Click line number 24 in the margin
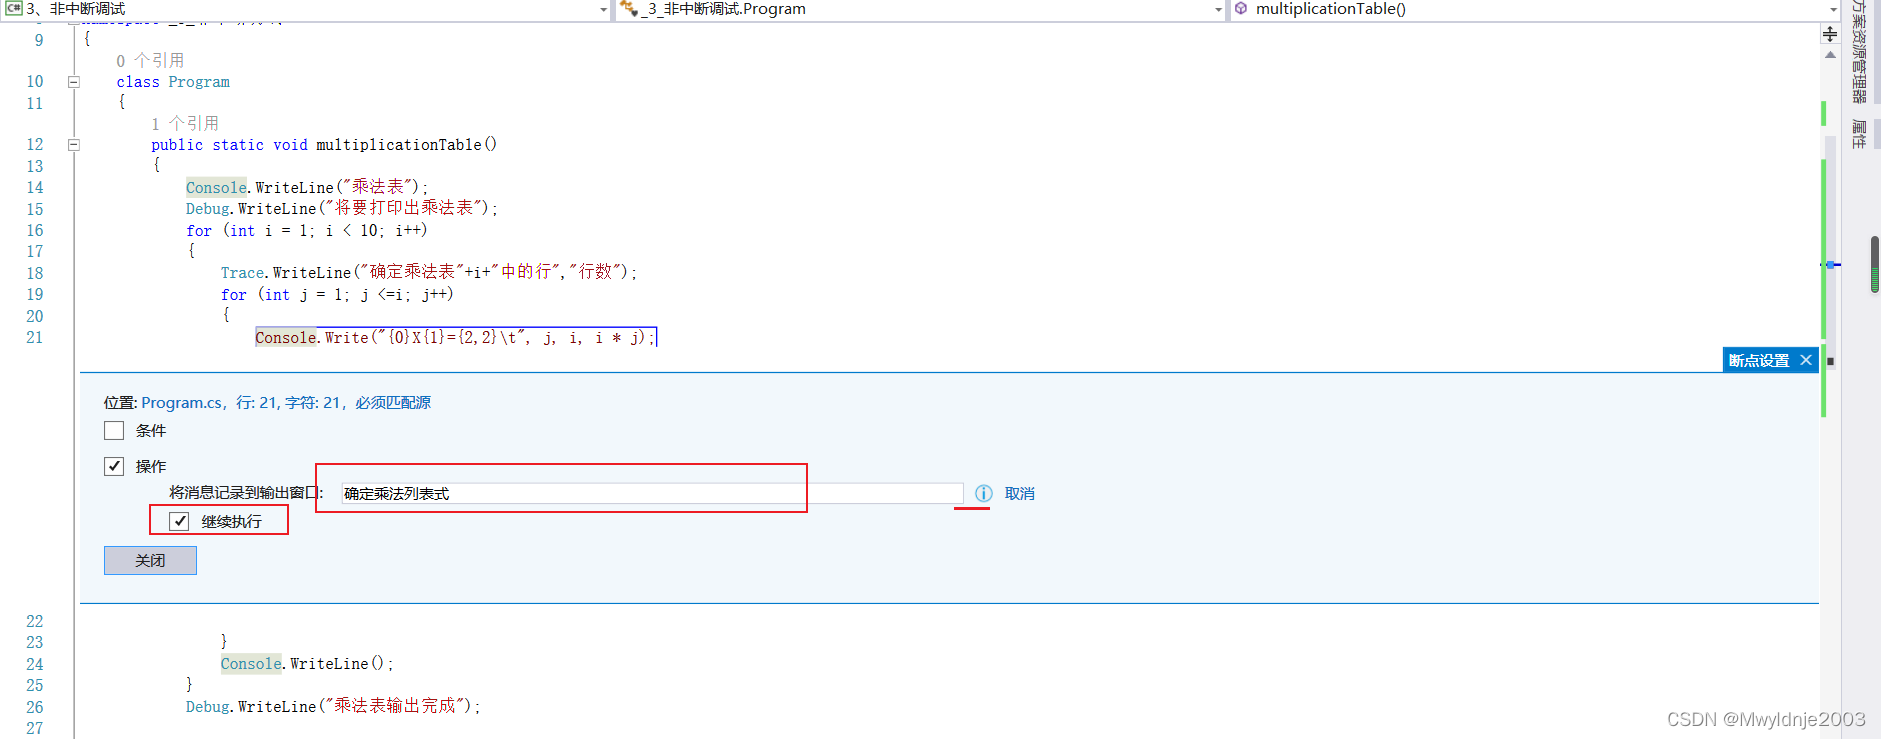 point(35,664)
